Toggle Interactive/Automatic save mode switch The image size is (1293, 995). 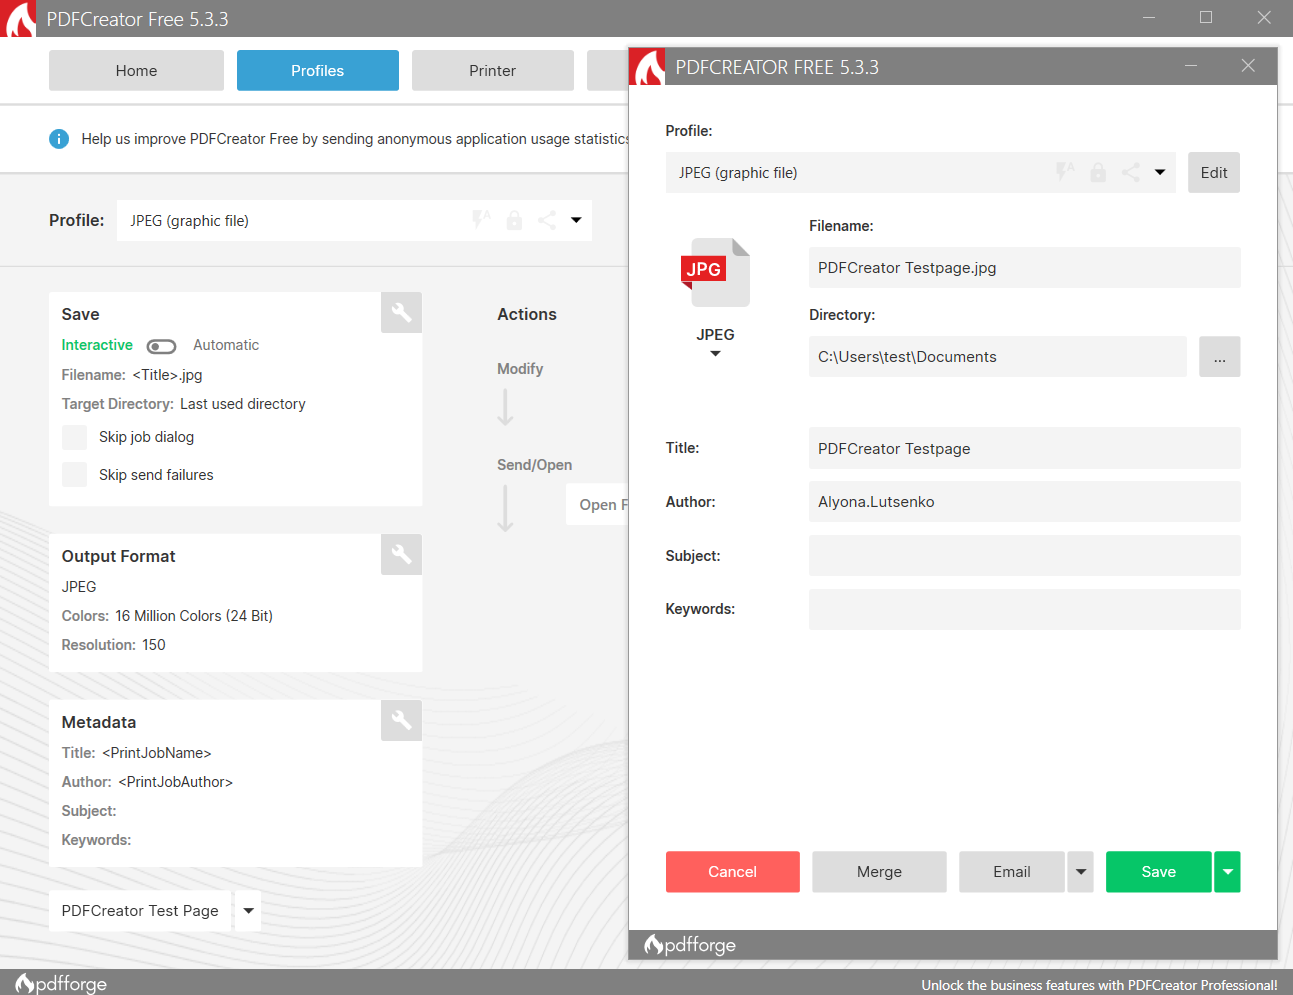[x=161, y=346]
